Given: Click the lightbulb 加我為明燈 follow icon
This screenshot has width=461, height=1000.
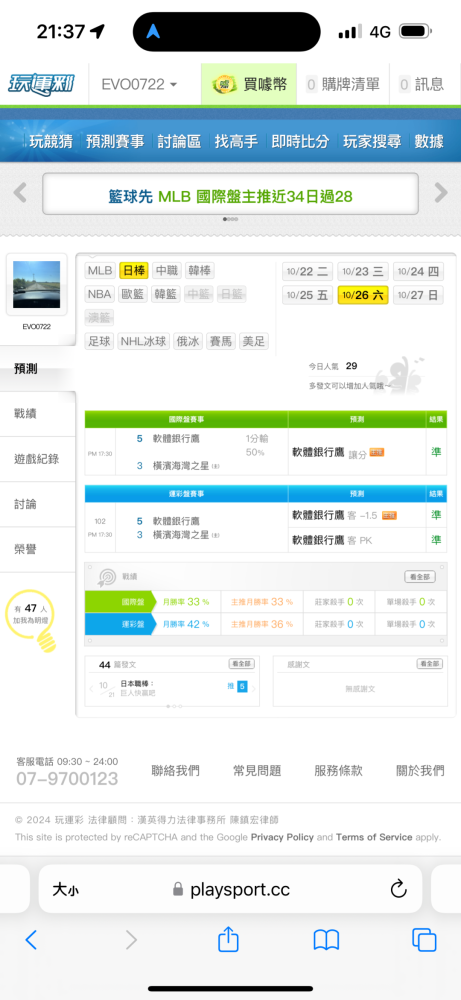Looking at the screenshot, I should click(x=31, y=621).
